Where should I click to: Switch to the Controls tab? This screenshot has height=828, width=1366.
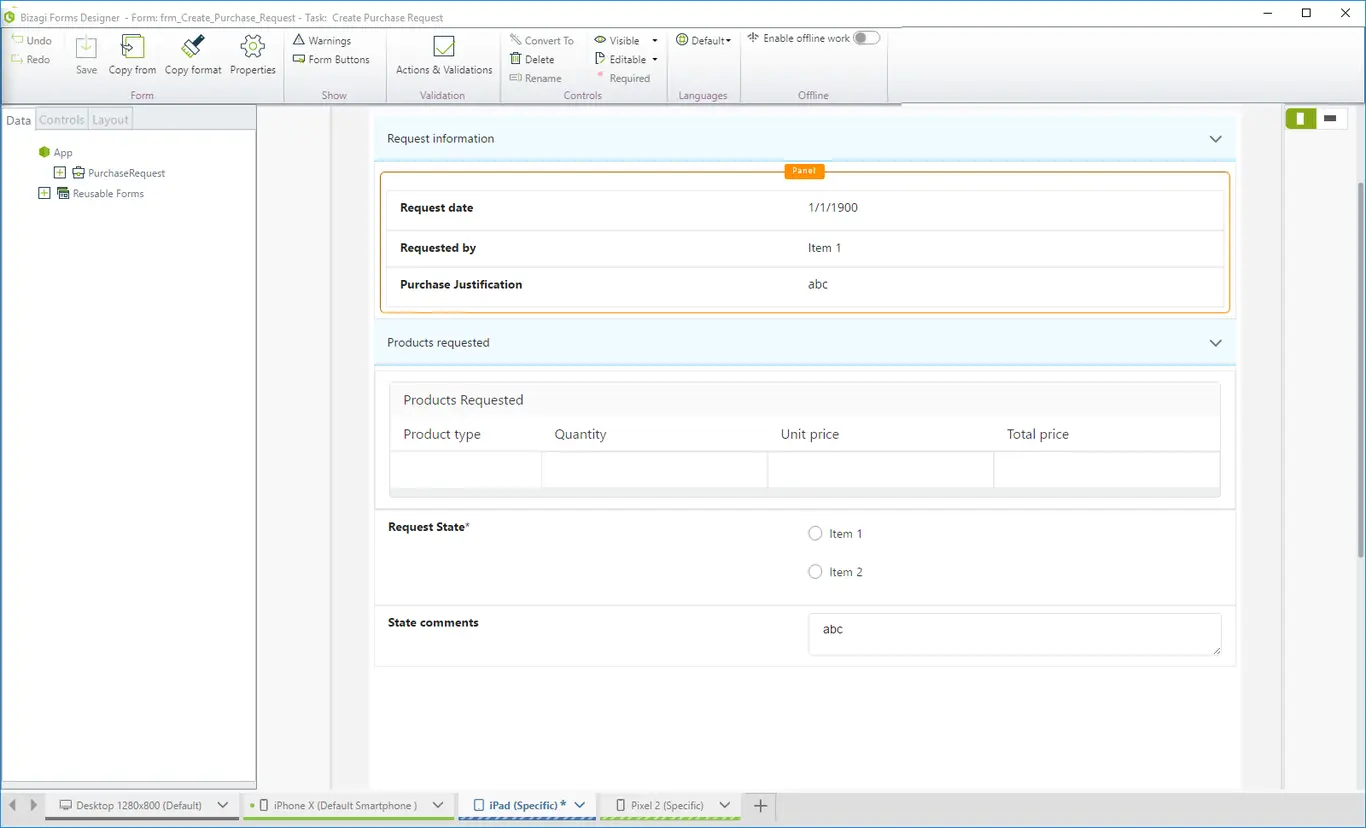(61, 120)
